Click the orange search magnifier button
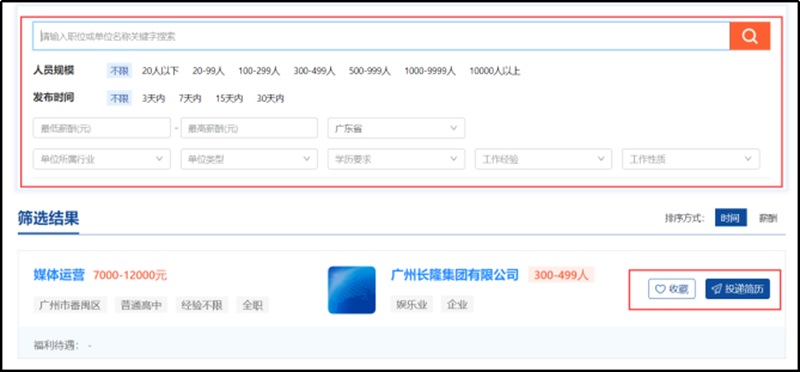 point(749,36)
